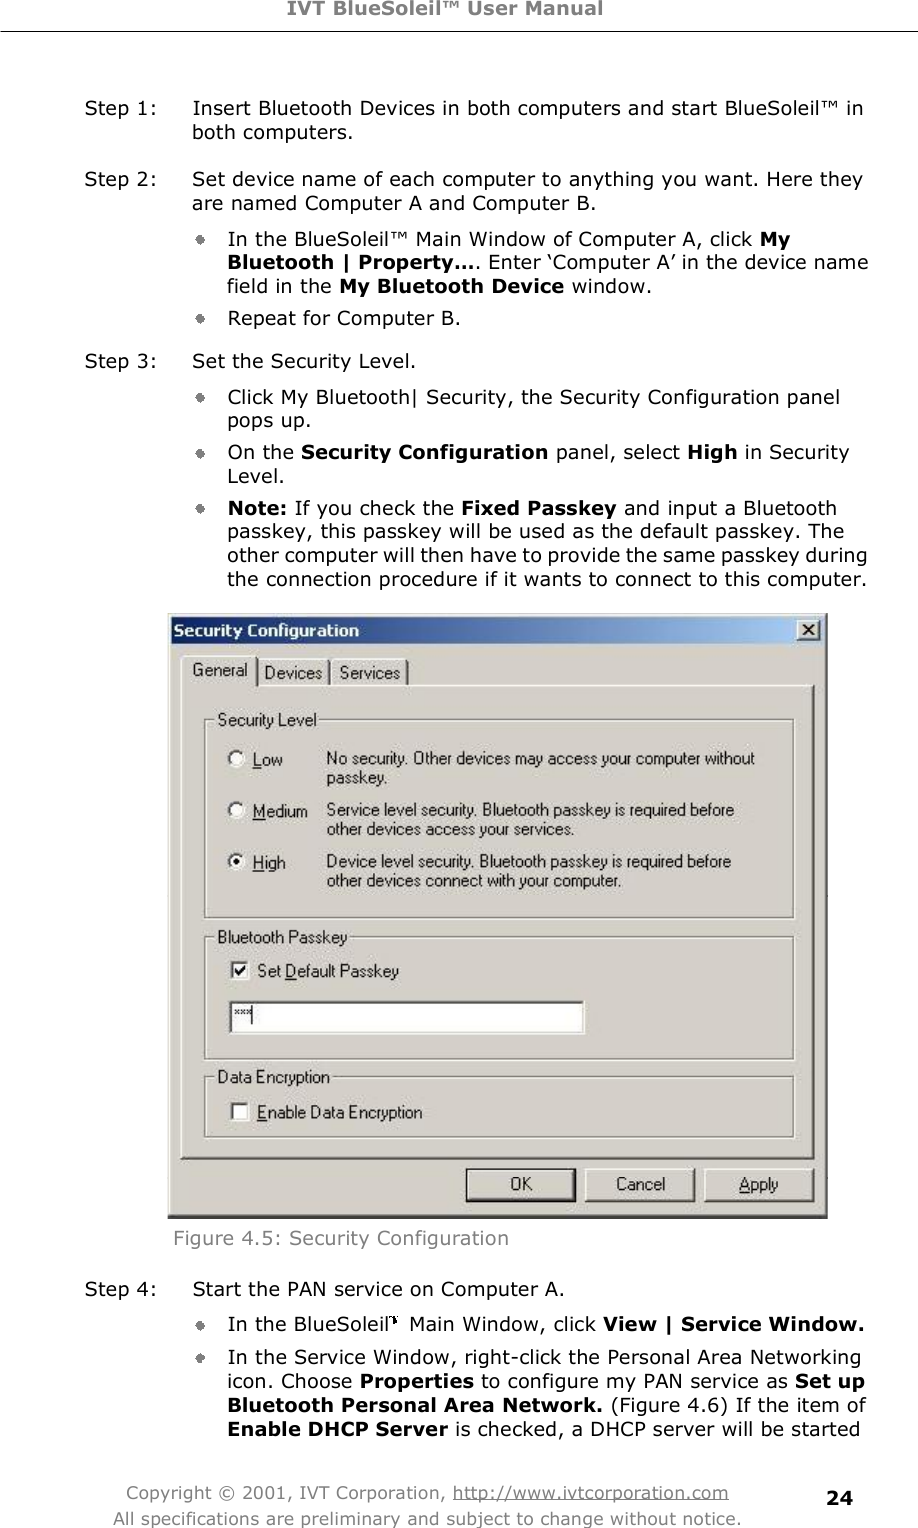Viewport: 918px width, 1528px height.
Task: Switch to the Services tab
Action: [x=369, y=673]
